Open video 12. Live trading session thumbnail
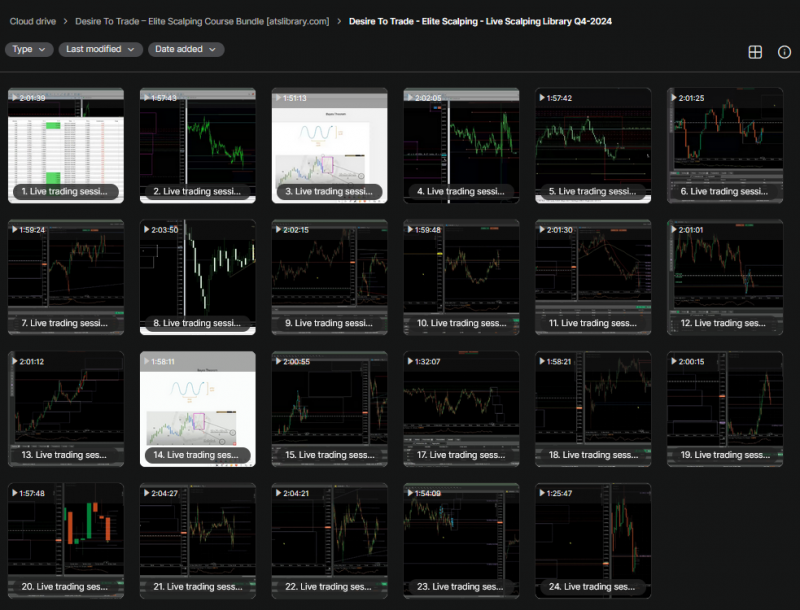Viewport: 800px width, 610px height. 725,277
